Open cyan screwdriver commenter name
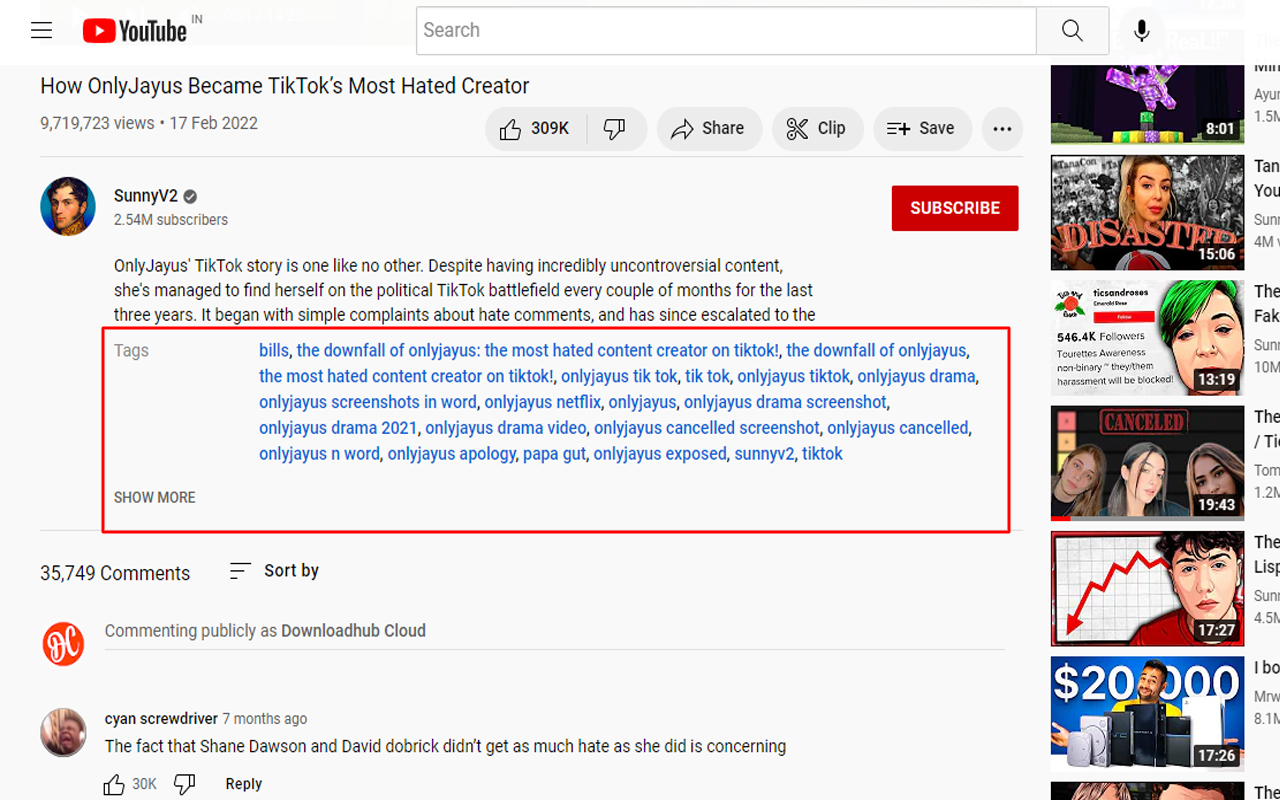 tap(161, 719)
